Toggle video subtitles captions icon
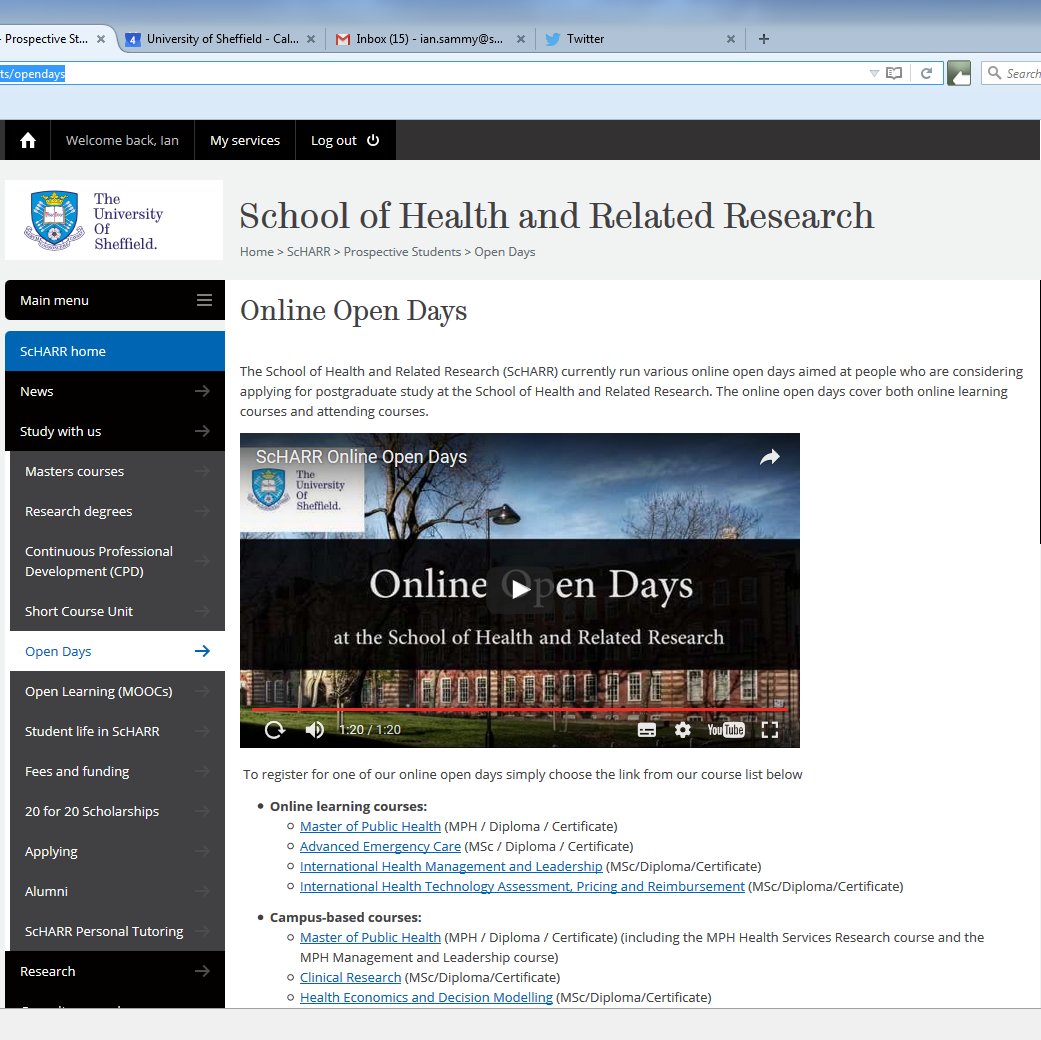 [646, 730]
